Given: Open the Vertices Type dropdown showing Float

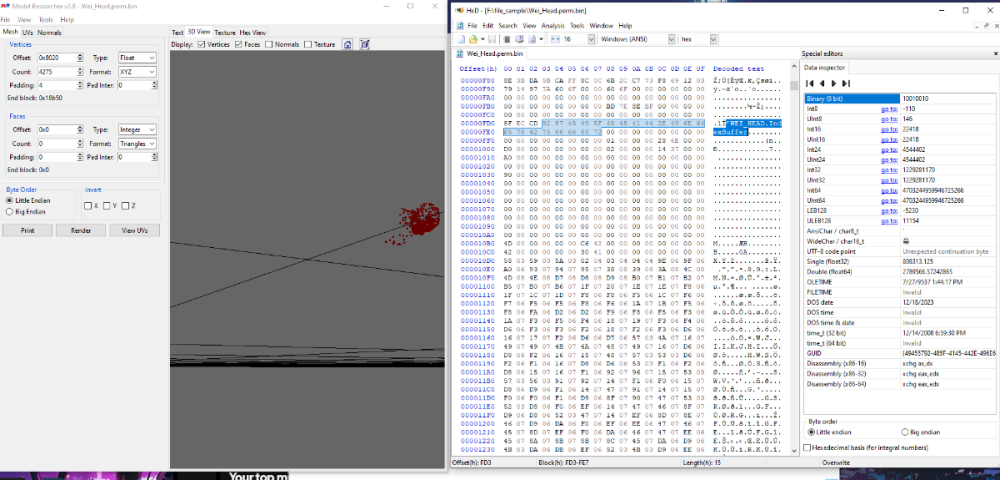Looking at the screenshot, I should pyautogui.click(x=138, y=58).
